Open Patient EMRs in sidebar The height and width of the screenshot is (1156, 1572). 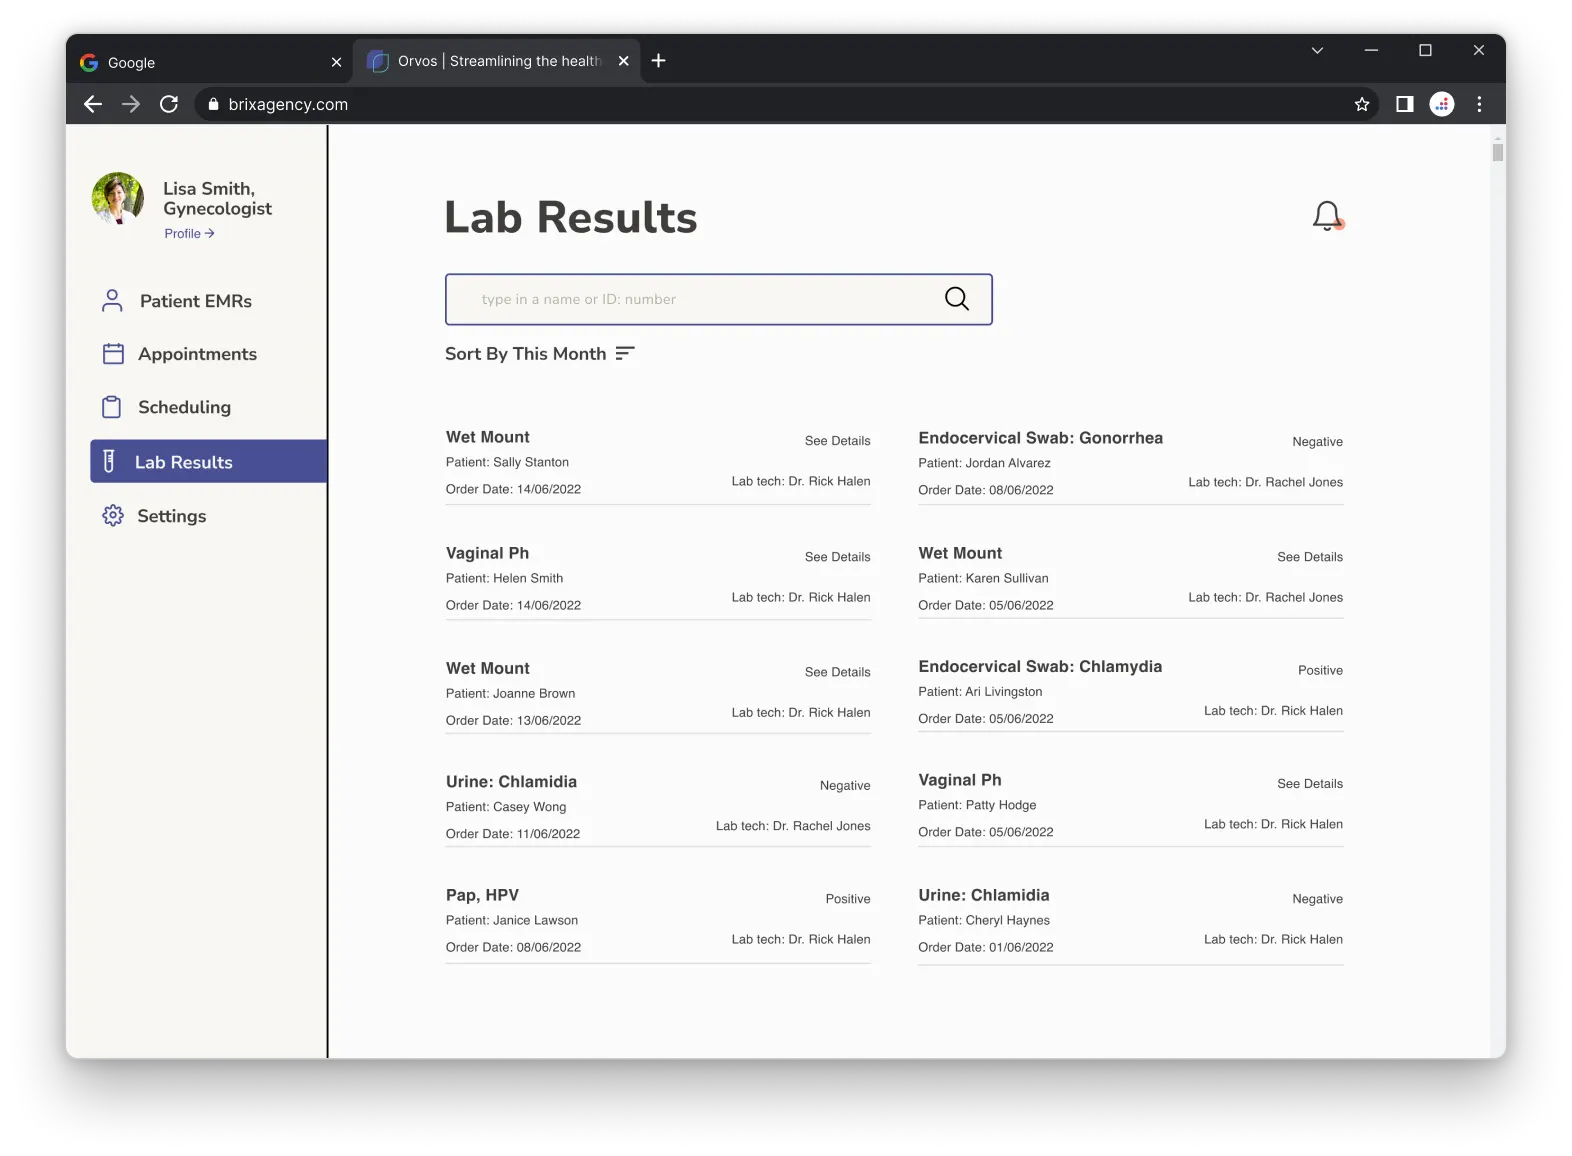tap(195, 301)
